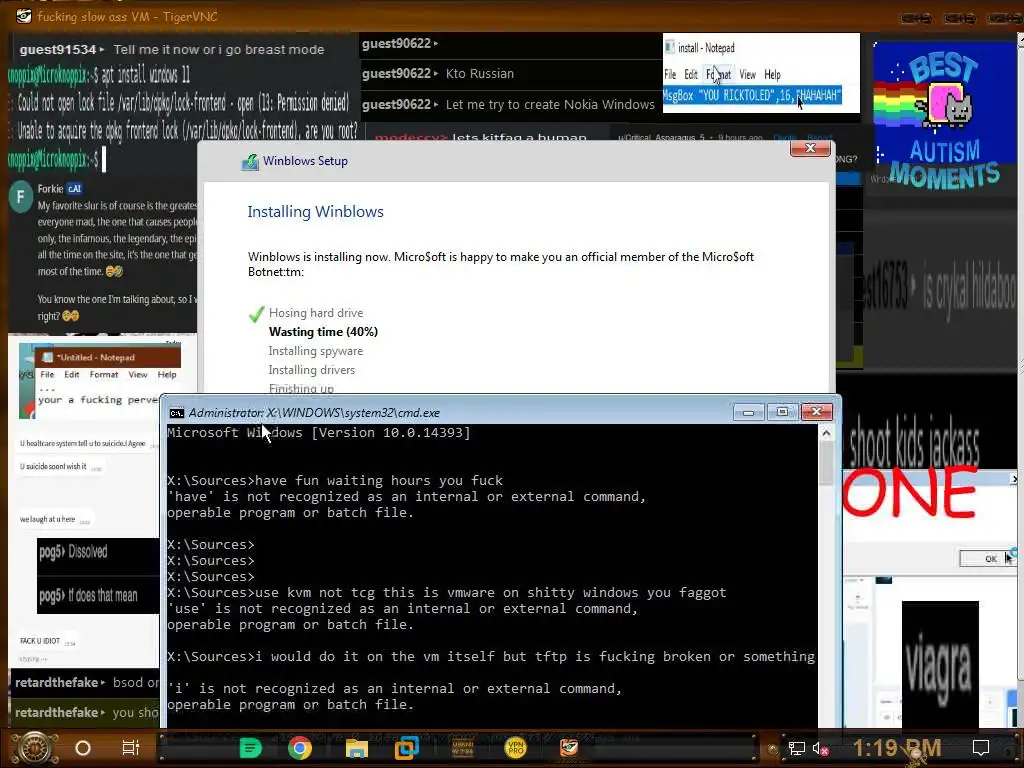Image resolution: width=1024 pixels, height=768 pixels.
Task: Open File menu in Untitled Notepad
Action: [x=47, y=374]
